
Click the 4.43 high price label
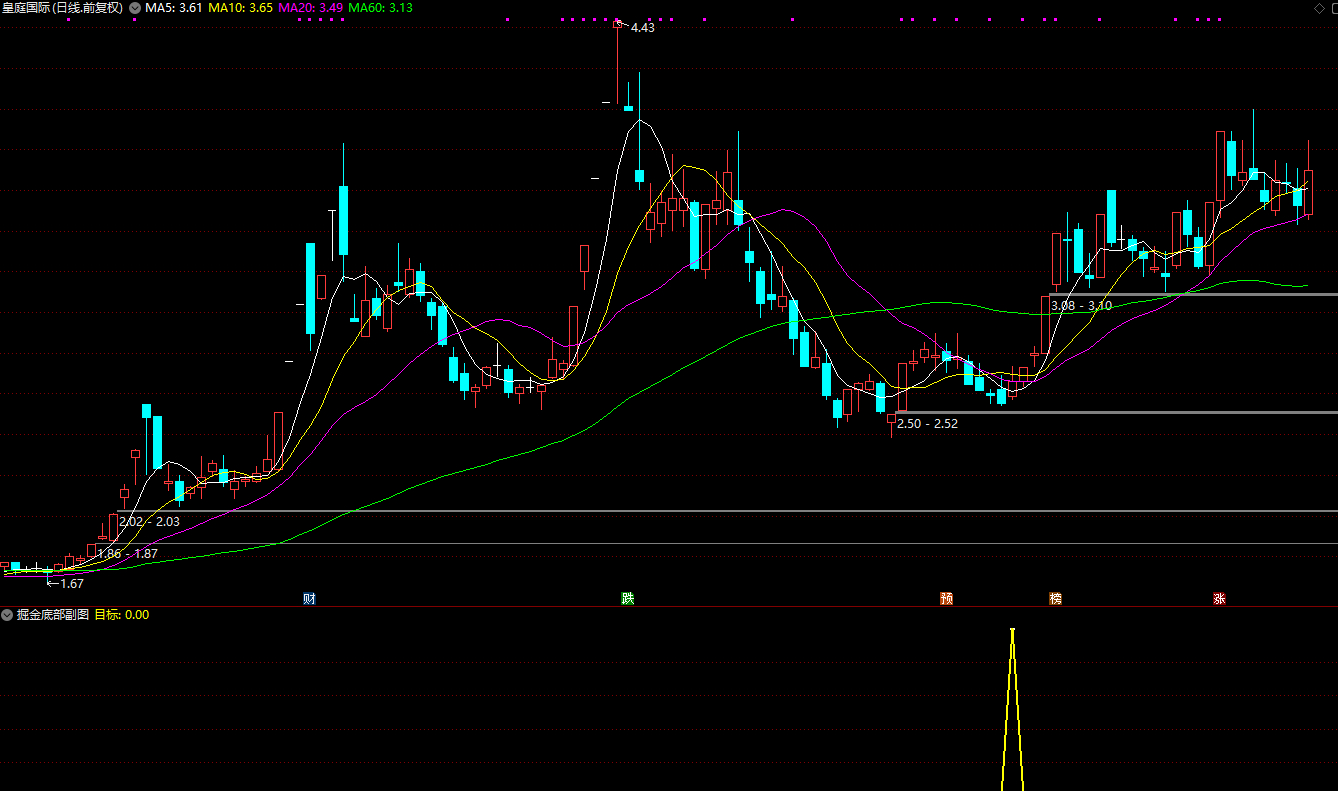(642, 28)
